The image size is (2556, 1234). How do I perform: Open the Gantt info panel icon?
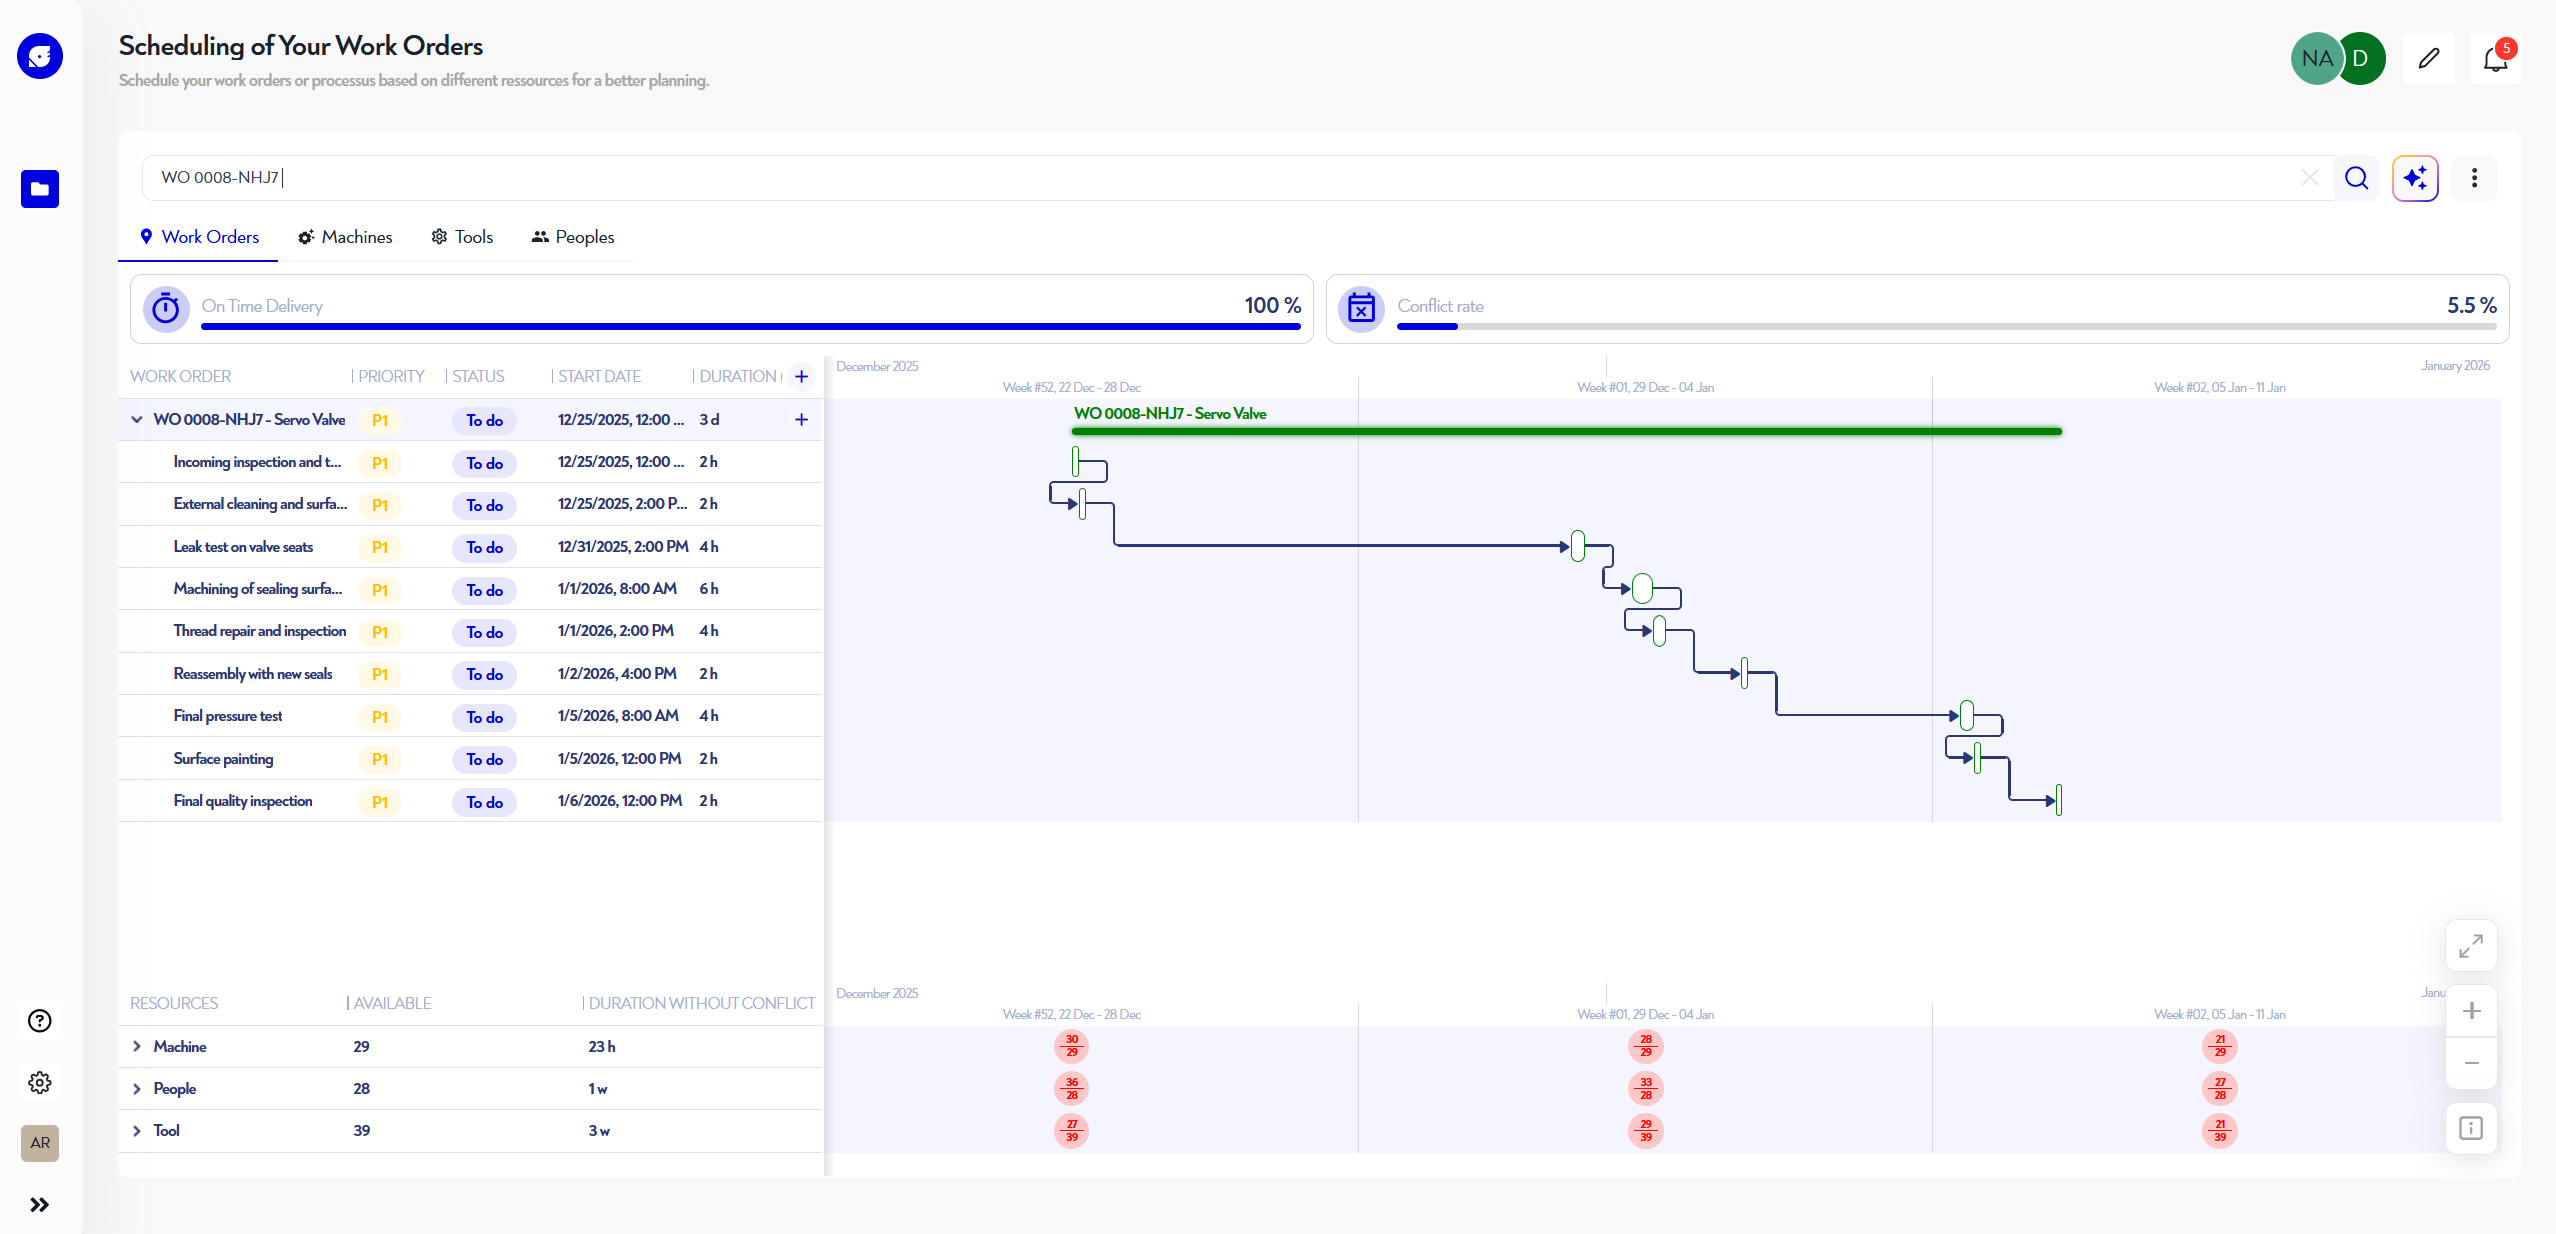[x=2469, y=1128]
